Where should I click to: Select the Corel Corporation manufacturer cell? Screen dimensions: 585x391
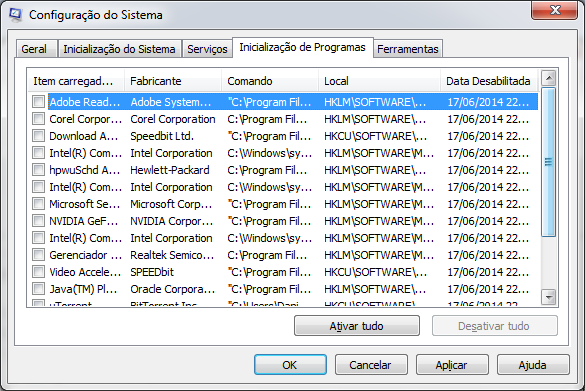173,119
